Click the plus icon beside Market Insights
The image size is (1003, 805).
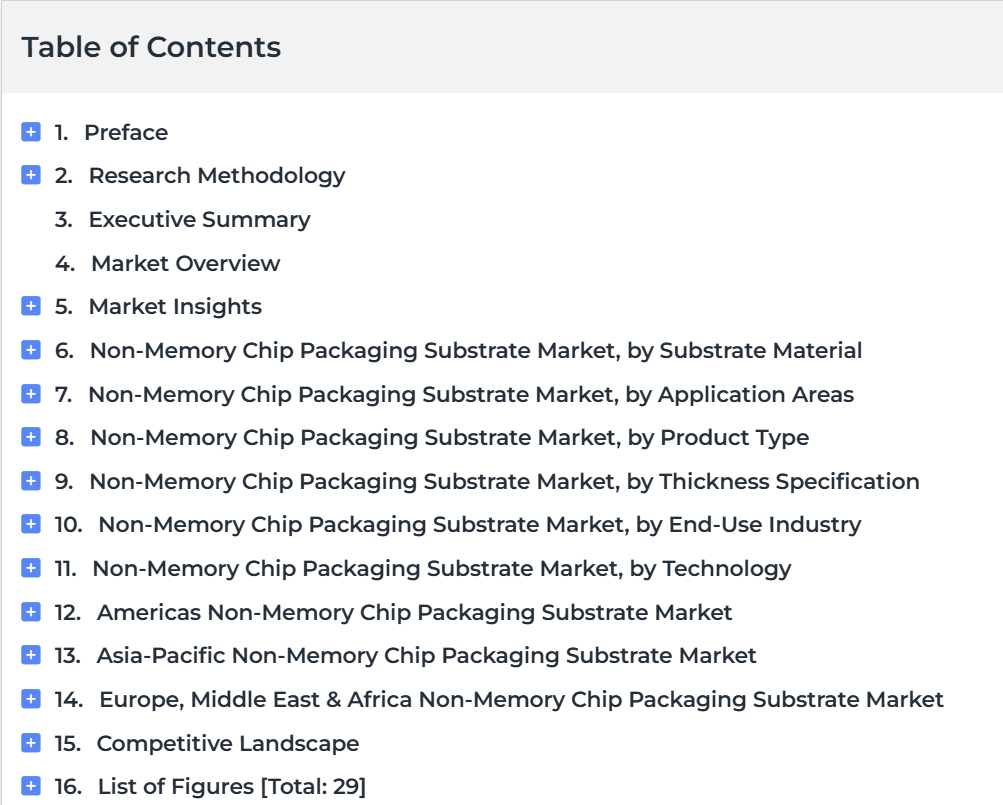pyautogui.click(x=31, y=306)
